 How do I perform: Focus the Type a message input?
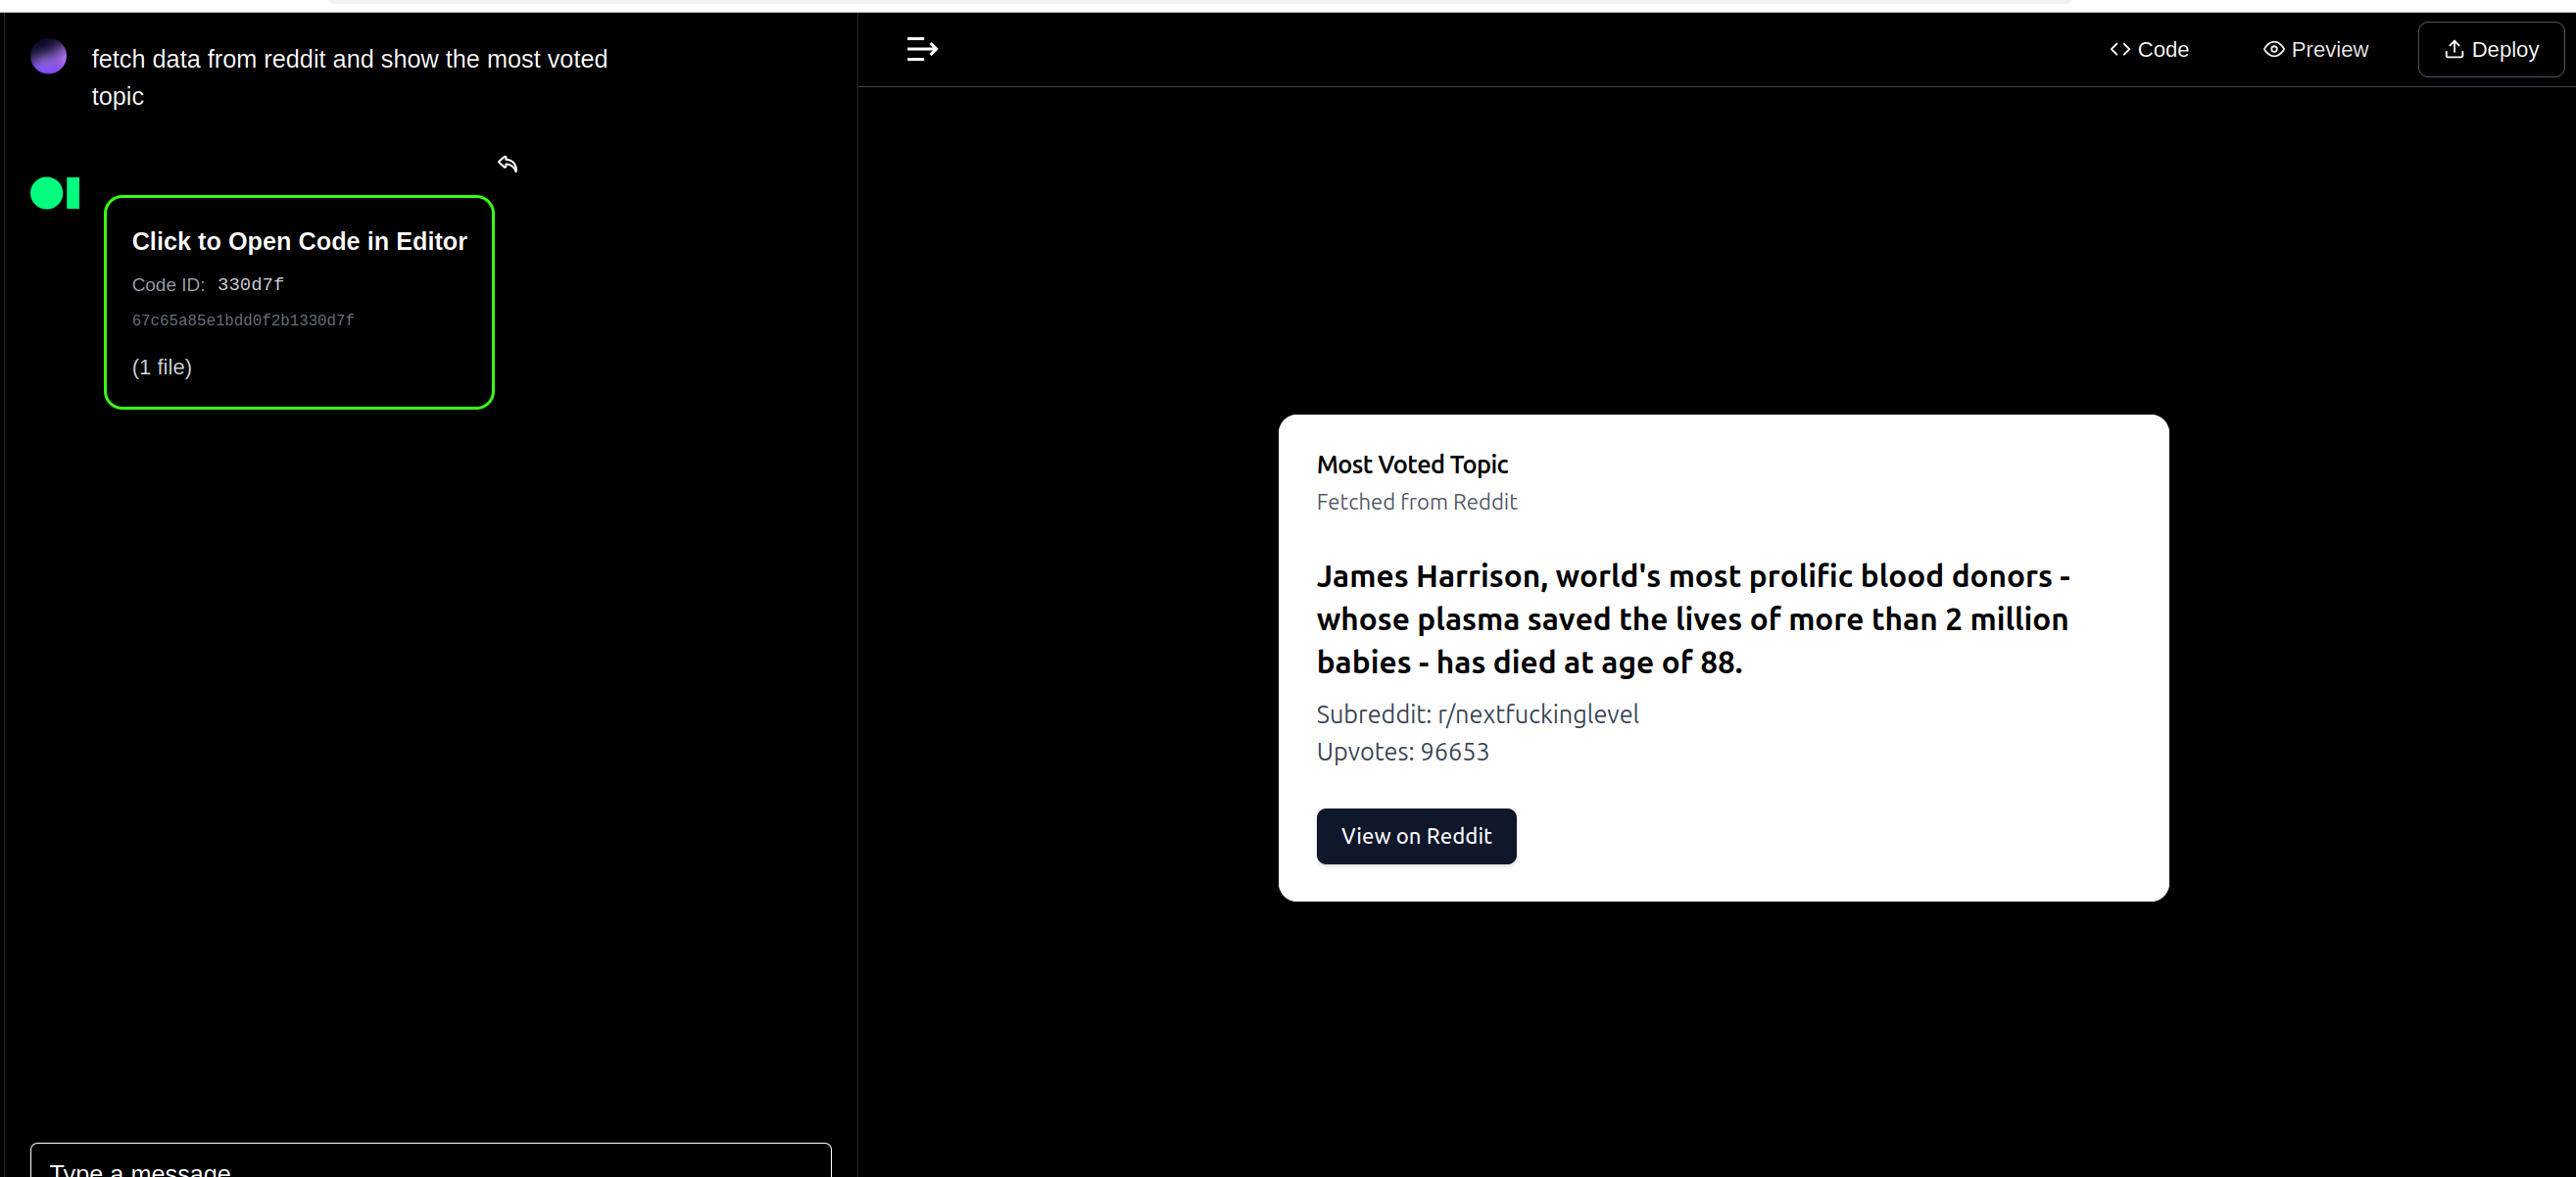pyautogui.click(x=430, y=1165)
